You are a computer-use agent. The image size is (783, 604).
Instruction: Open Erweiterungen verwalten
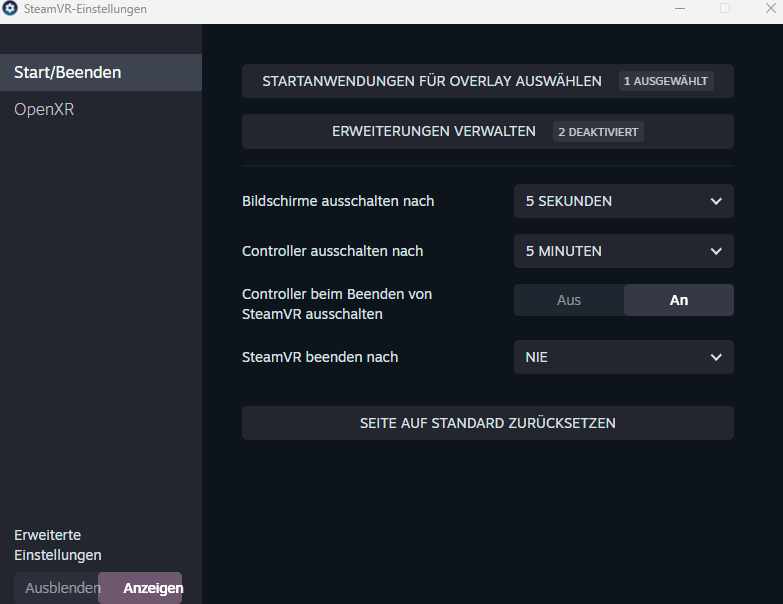click(x=488, y=132)
